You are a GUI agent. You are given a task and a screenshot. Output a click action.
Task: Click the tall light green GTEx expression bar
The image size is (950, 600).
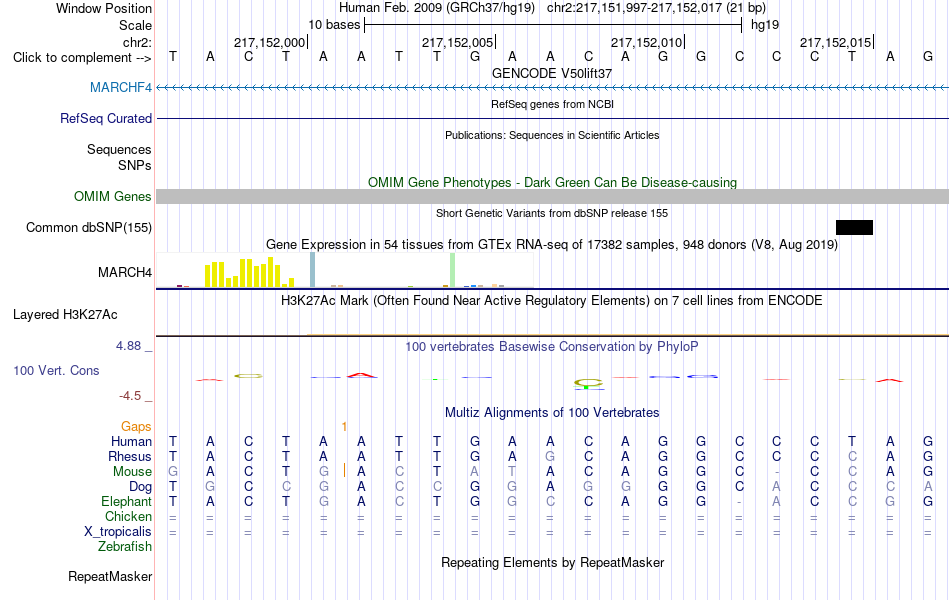[x=453, y=270]
